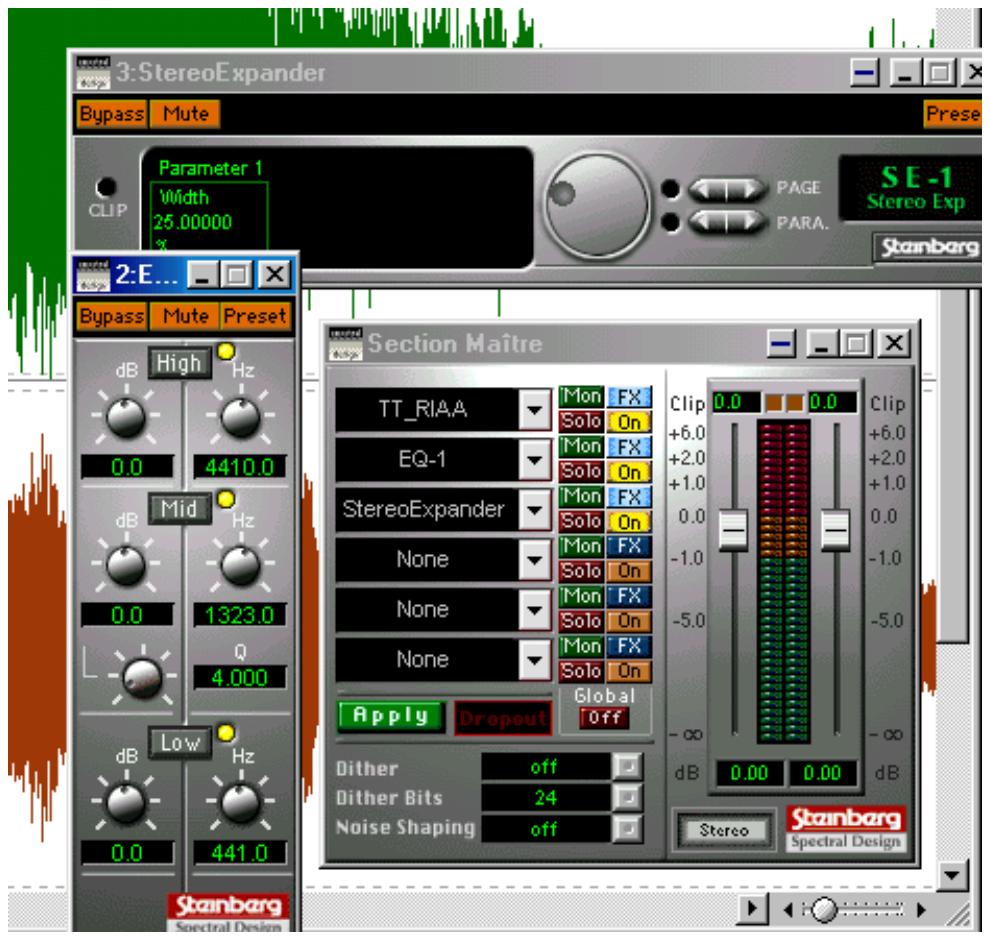Click the zoom out left arrow
990x937 pixels.
pos(788,909)
